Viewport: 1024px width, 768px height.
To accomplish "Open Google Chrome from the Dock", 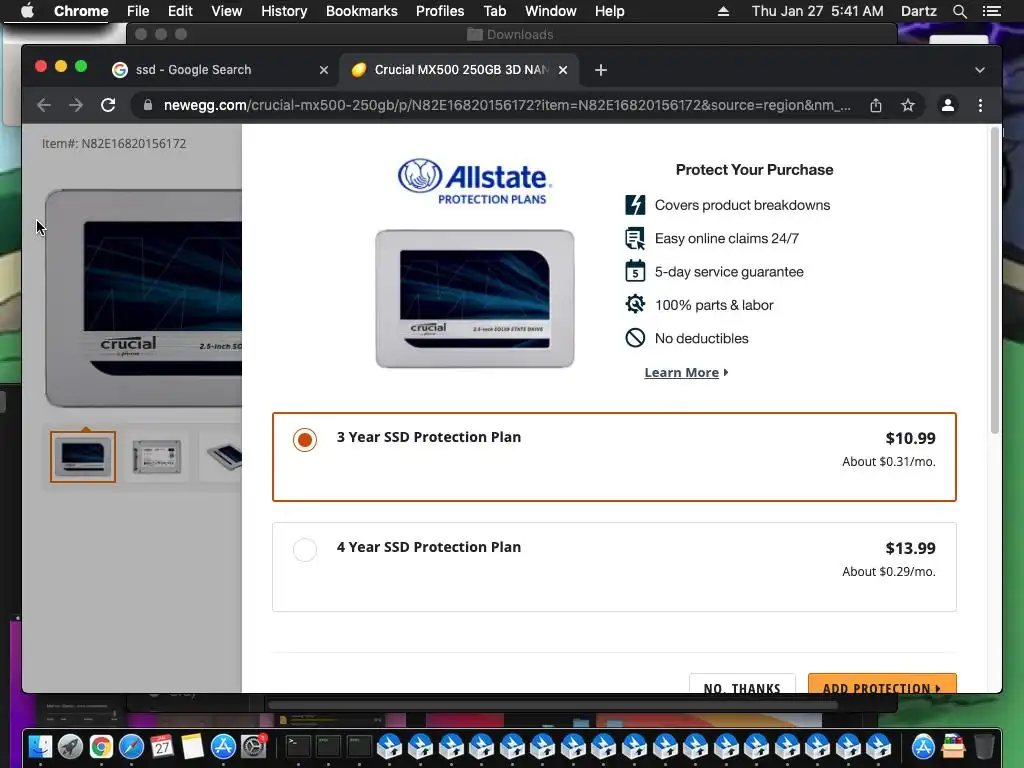I will pyautogui.click(x=101, y=746).
